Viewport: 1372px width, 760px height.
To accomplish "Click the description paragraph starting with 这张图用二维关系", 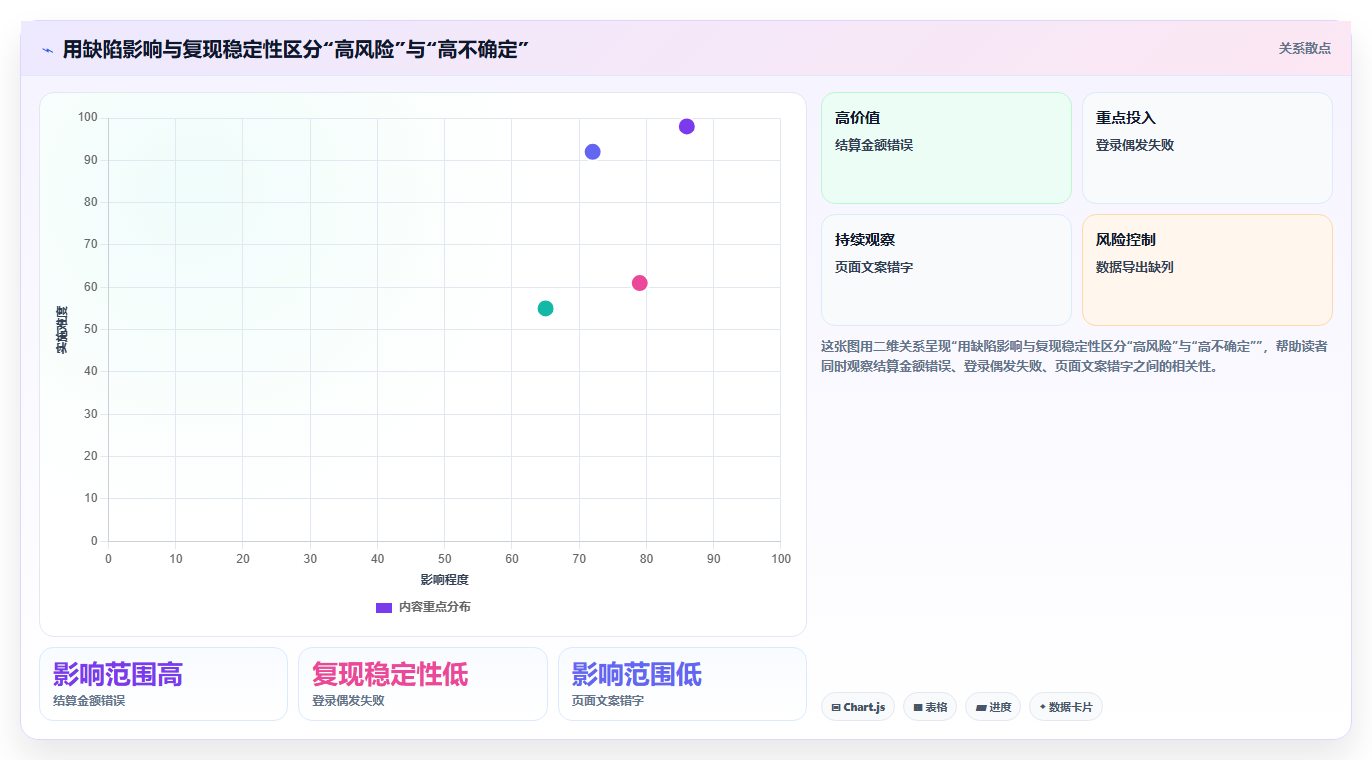I will pyautogui.click(x=1075, y=356).
